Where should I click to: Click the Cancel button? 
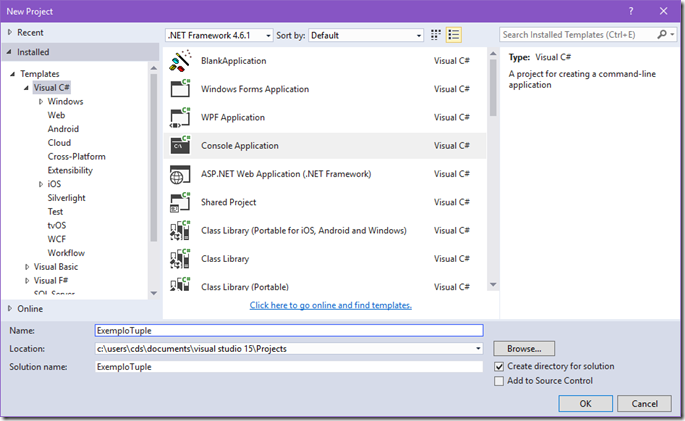click(644, 404)
